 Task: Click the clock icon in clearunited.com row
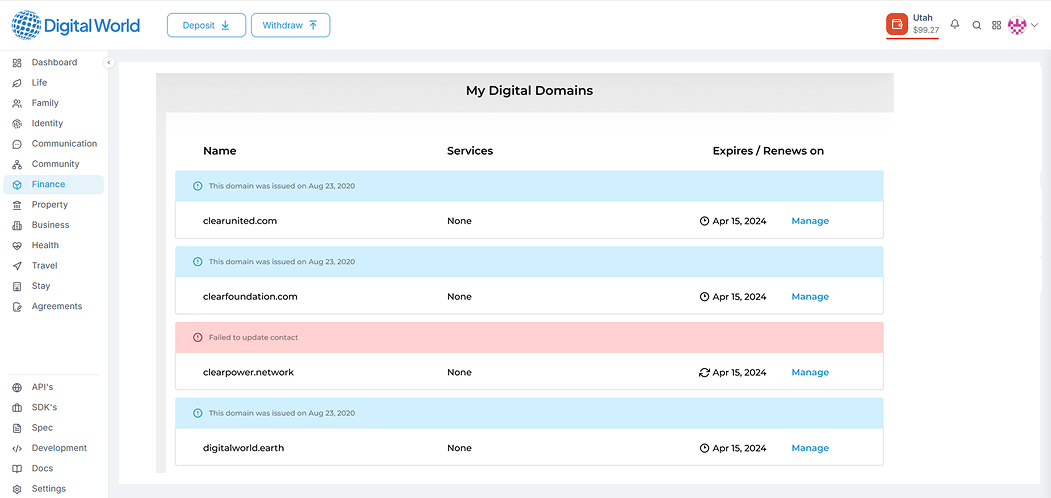pyautogui.click(x=704, y=221)
